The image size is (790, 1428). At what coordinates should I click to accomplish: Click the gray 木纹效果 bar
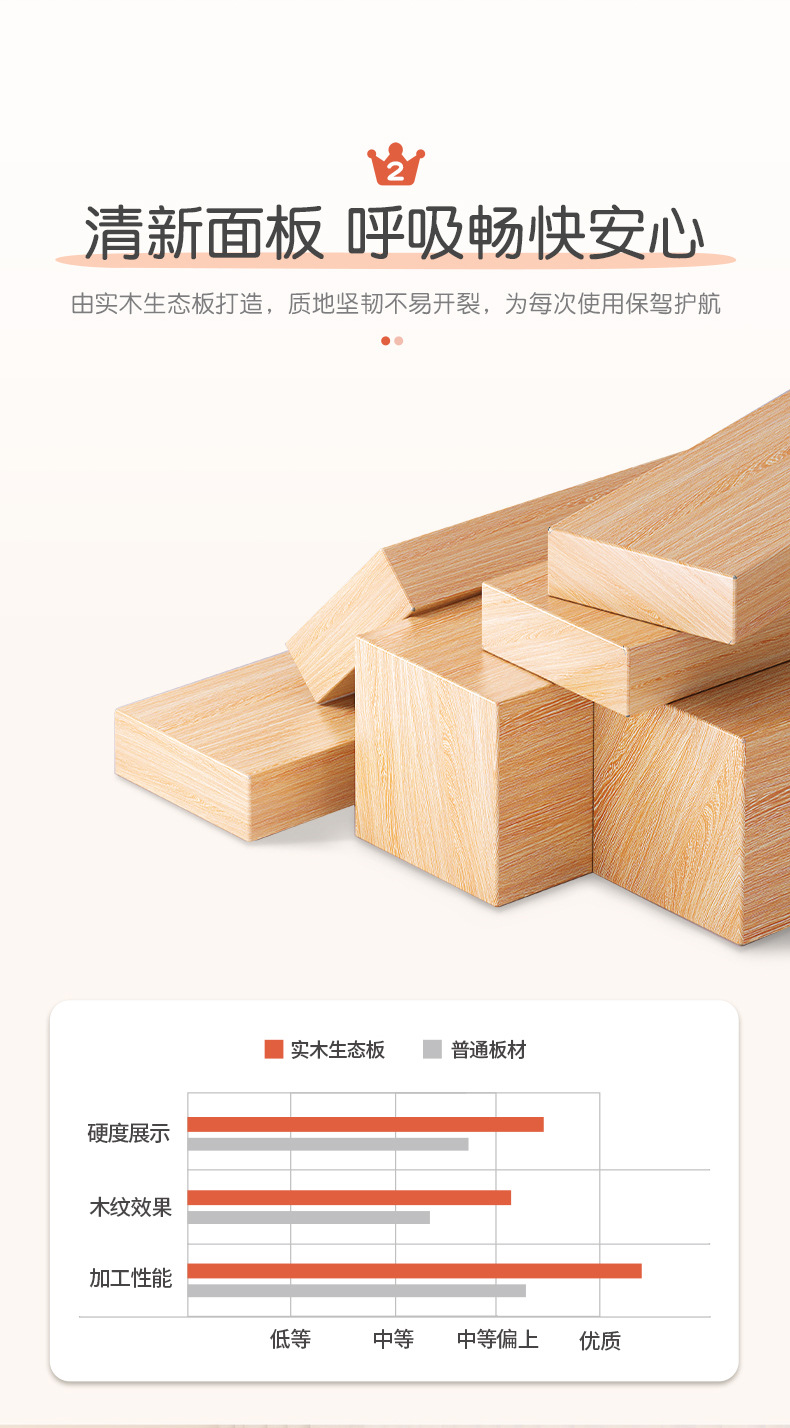[x=309, y=1217]
